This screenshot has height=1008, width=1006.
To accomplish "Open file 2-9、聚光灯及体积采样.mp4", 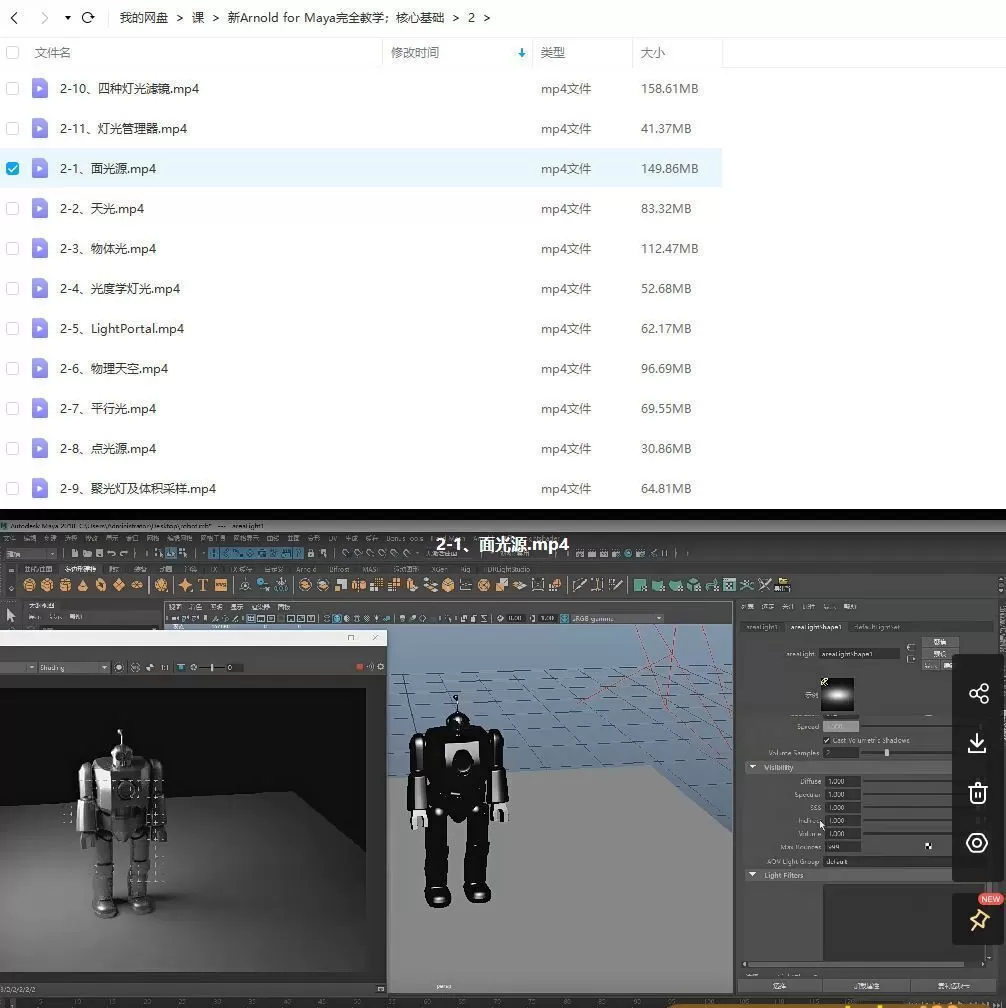I will (x=137, y=489).
